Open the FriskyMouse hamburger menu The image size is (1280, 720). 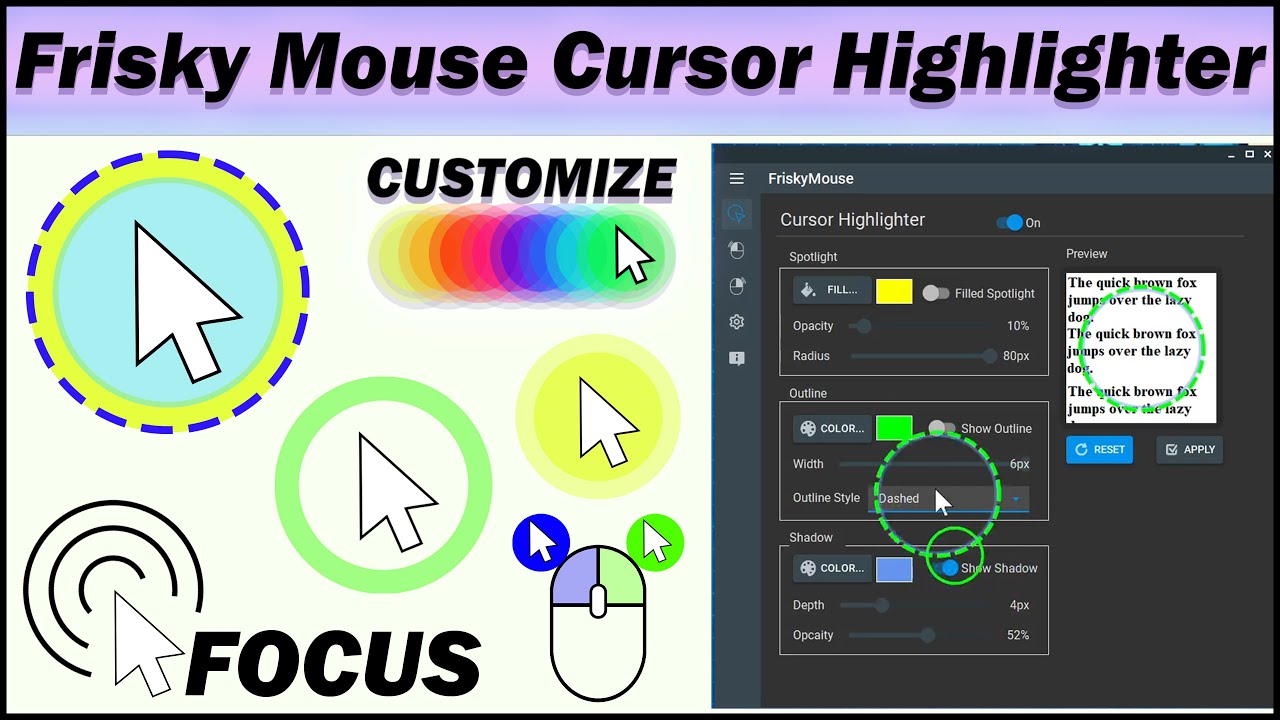pyautogui.click(x=737, y=179)
